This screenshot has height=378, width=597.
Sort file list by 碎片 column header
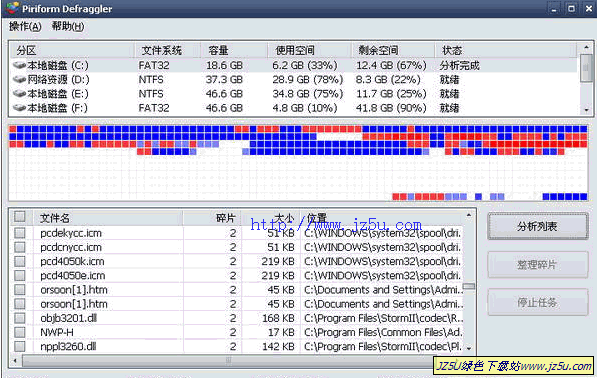[x=212, y=218]
